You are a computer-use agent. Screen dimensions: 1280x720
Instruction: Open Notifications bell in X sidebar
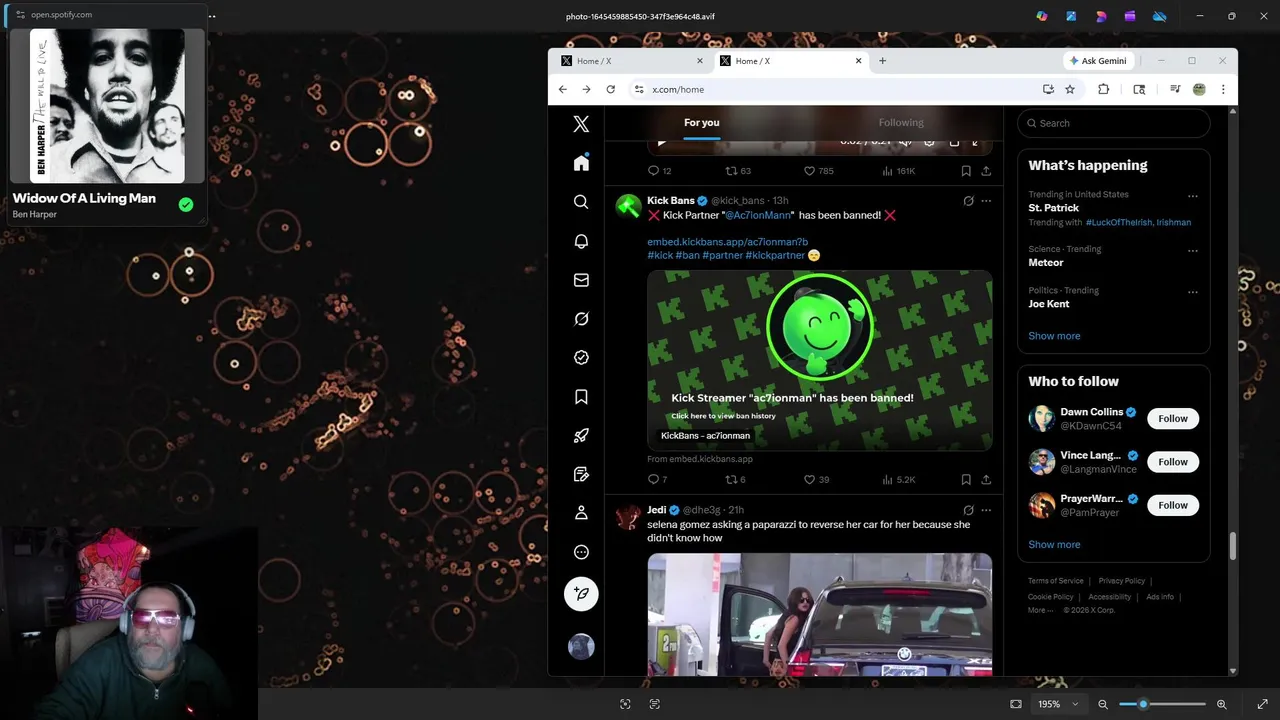pos(581,241)
